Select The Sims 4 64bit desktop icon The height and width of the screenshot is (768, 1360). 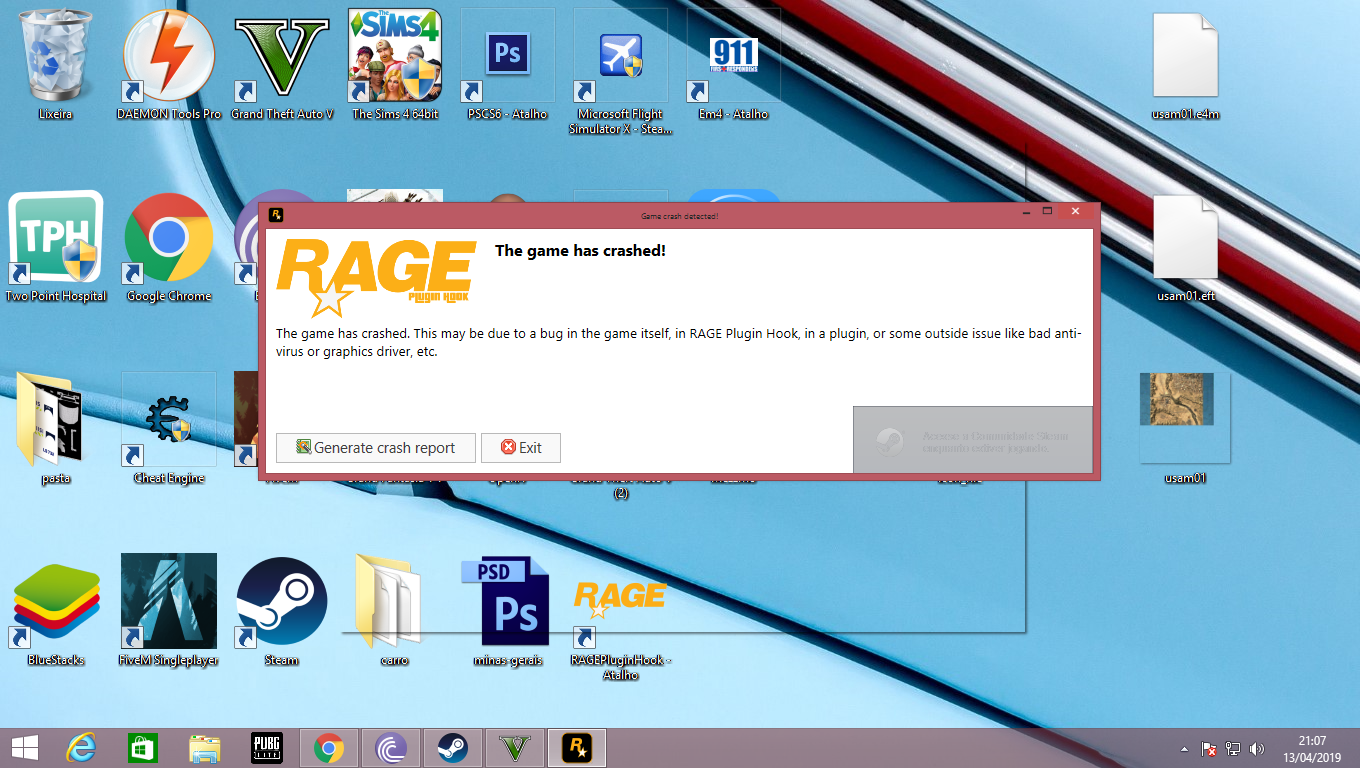coord(395,65)
